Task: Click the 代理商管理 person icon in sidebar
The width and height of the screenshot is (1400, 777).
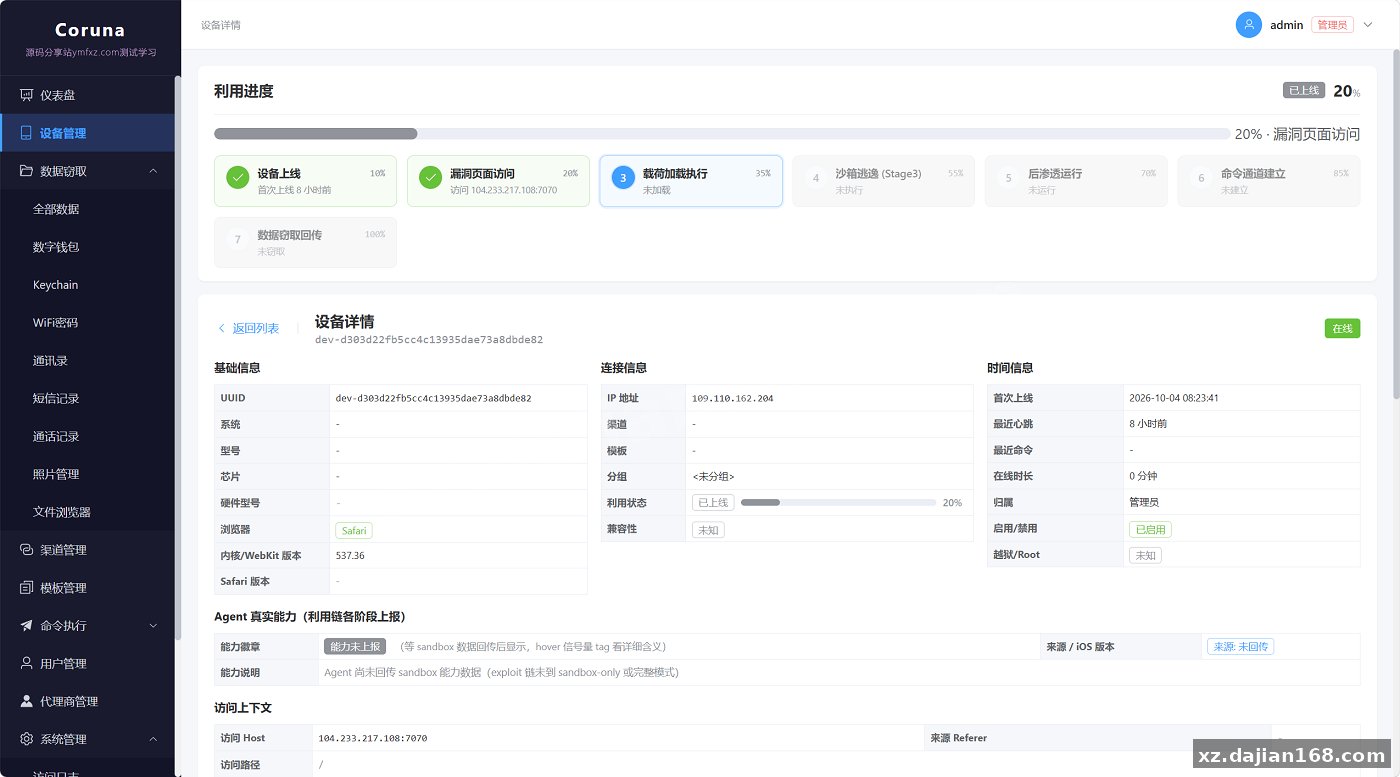Action: tap(26, 702)
